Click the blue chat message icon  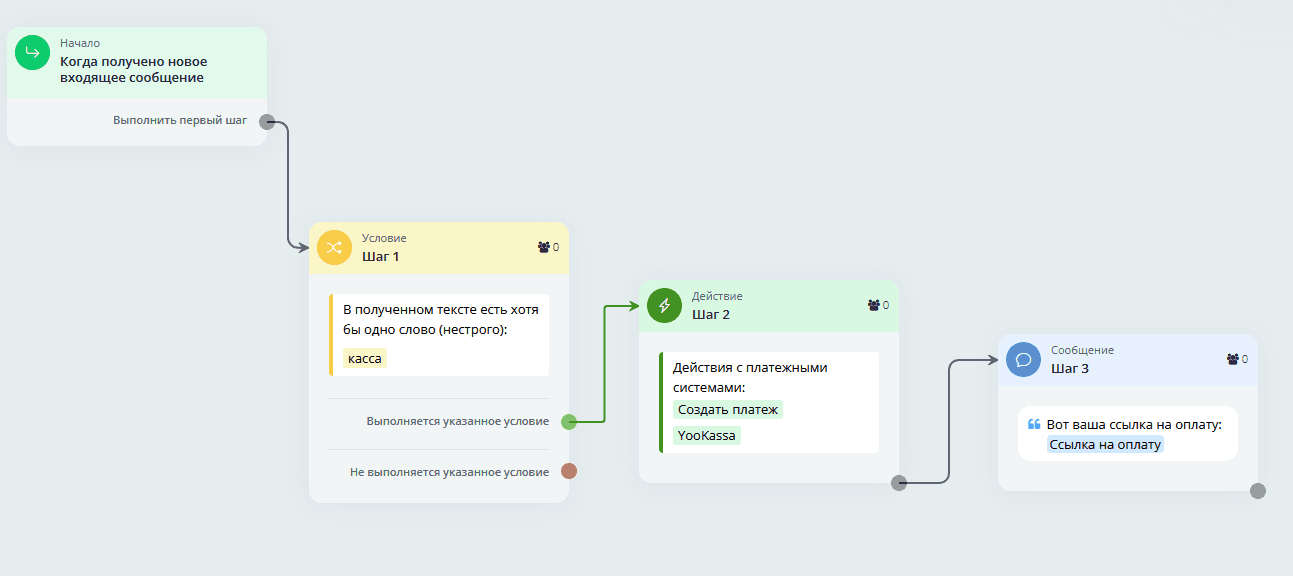(x=1023, y=359)
